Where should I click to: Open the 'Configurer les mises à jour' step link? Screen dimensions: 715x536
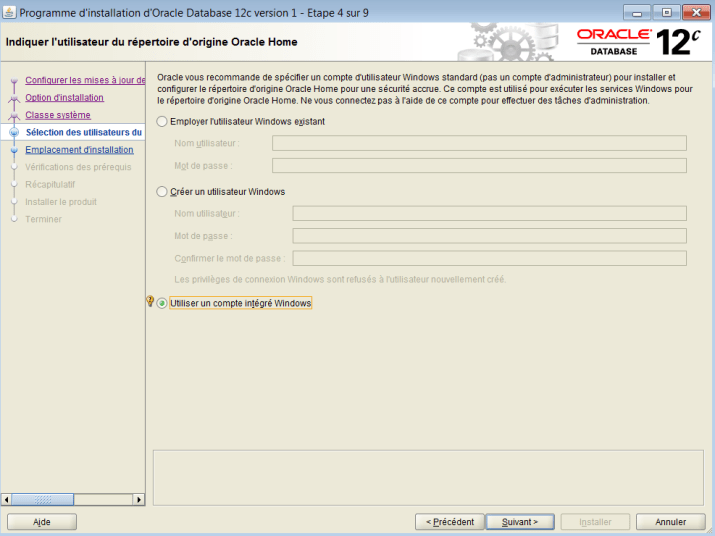coord(85,80)
